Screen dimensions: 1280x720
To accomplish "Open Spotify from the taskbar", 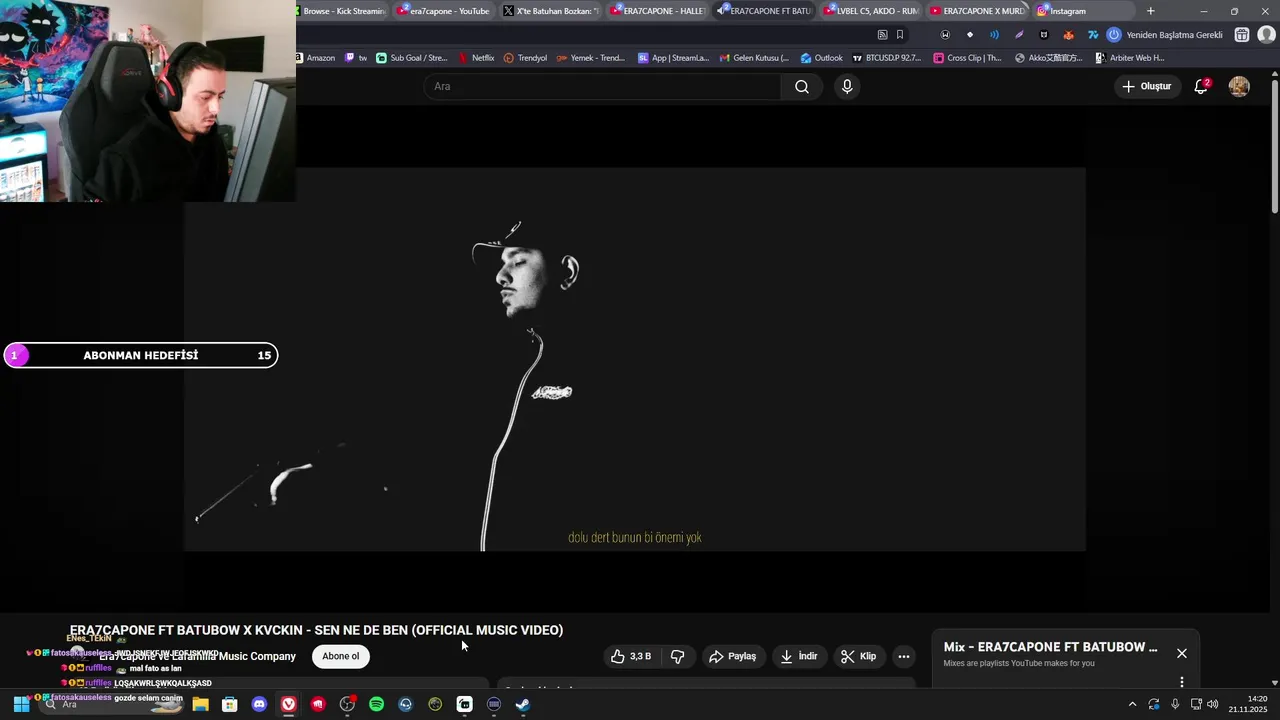I will coord(376,705).
